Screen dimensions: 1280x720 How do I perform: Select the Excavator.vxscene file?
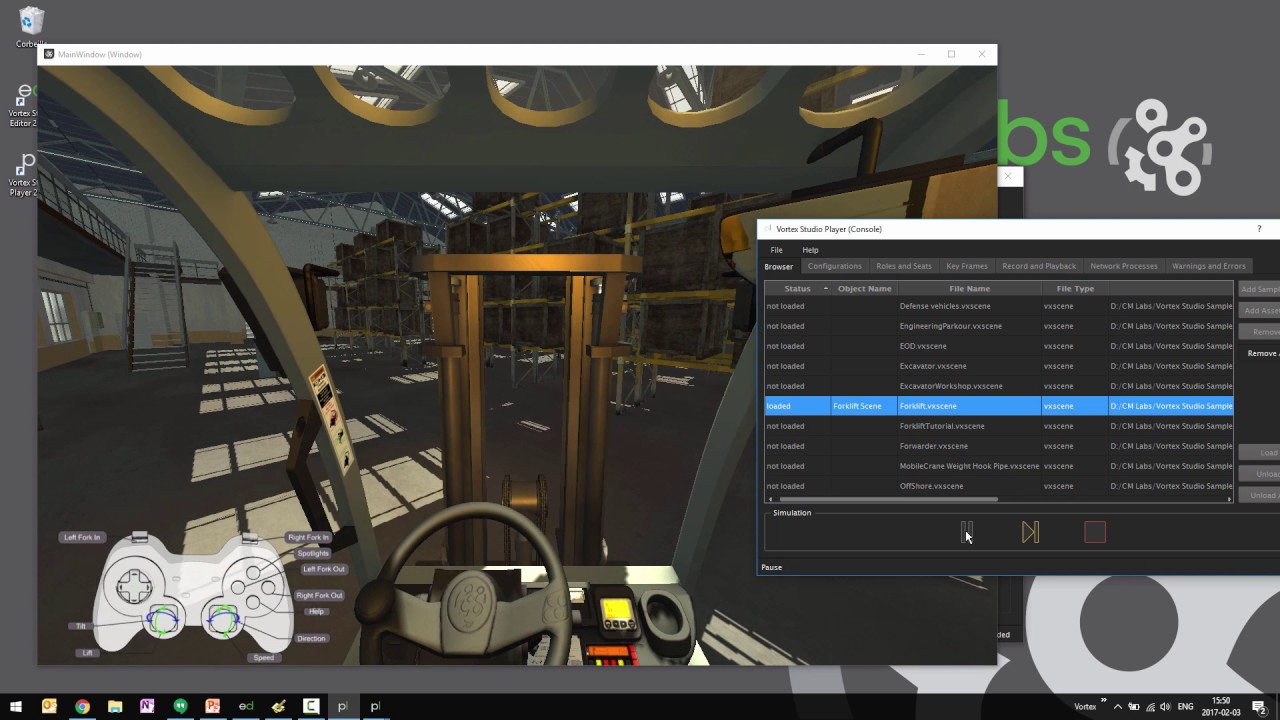pyautogui.click(x=933, y=366)
